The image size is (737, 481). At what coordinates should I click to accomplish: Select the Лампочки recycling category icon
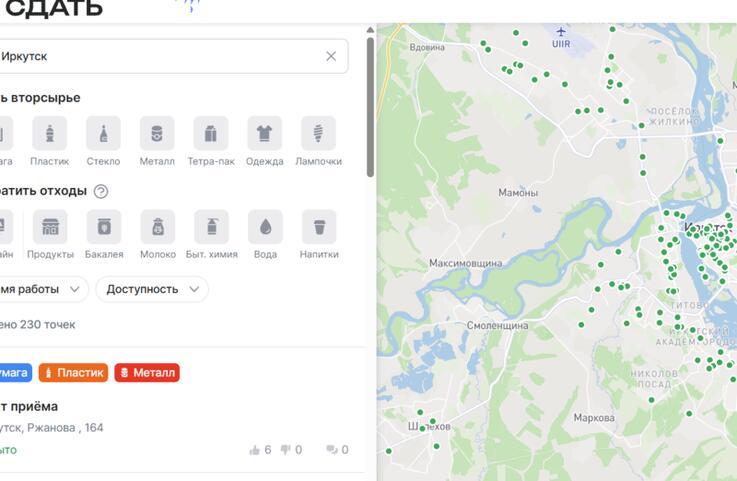coord(319,134)
